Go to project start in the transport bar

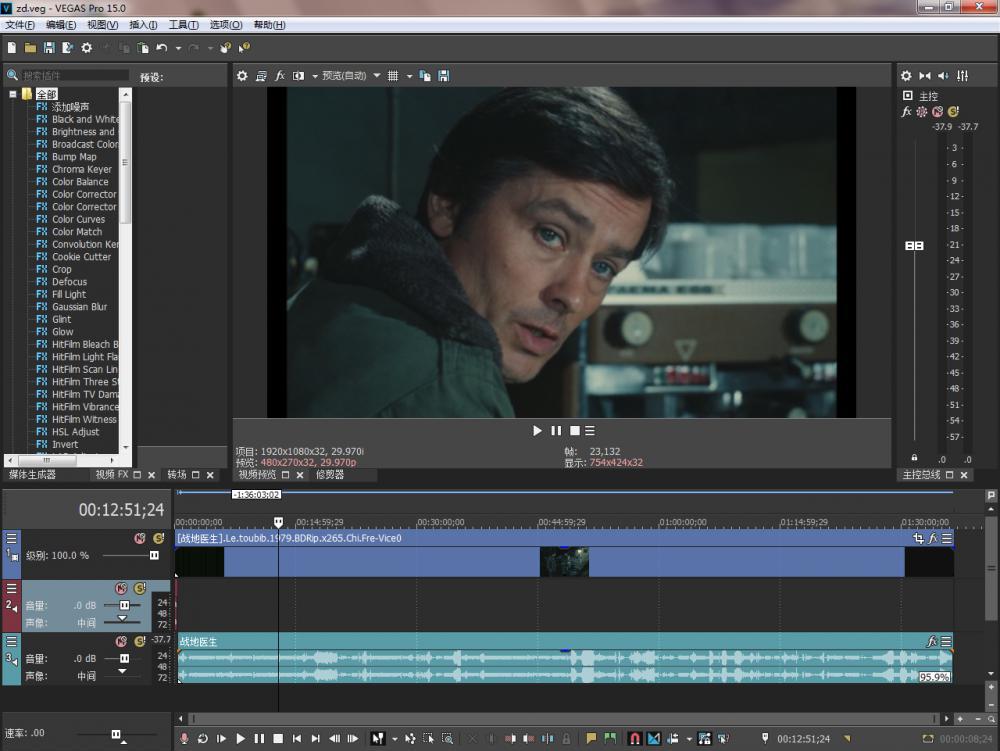[297, 738]
